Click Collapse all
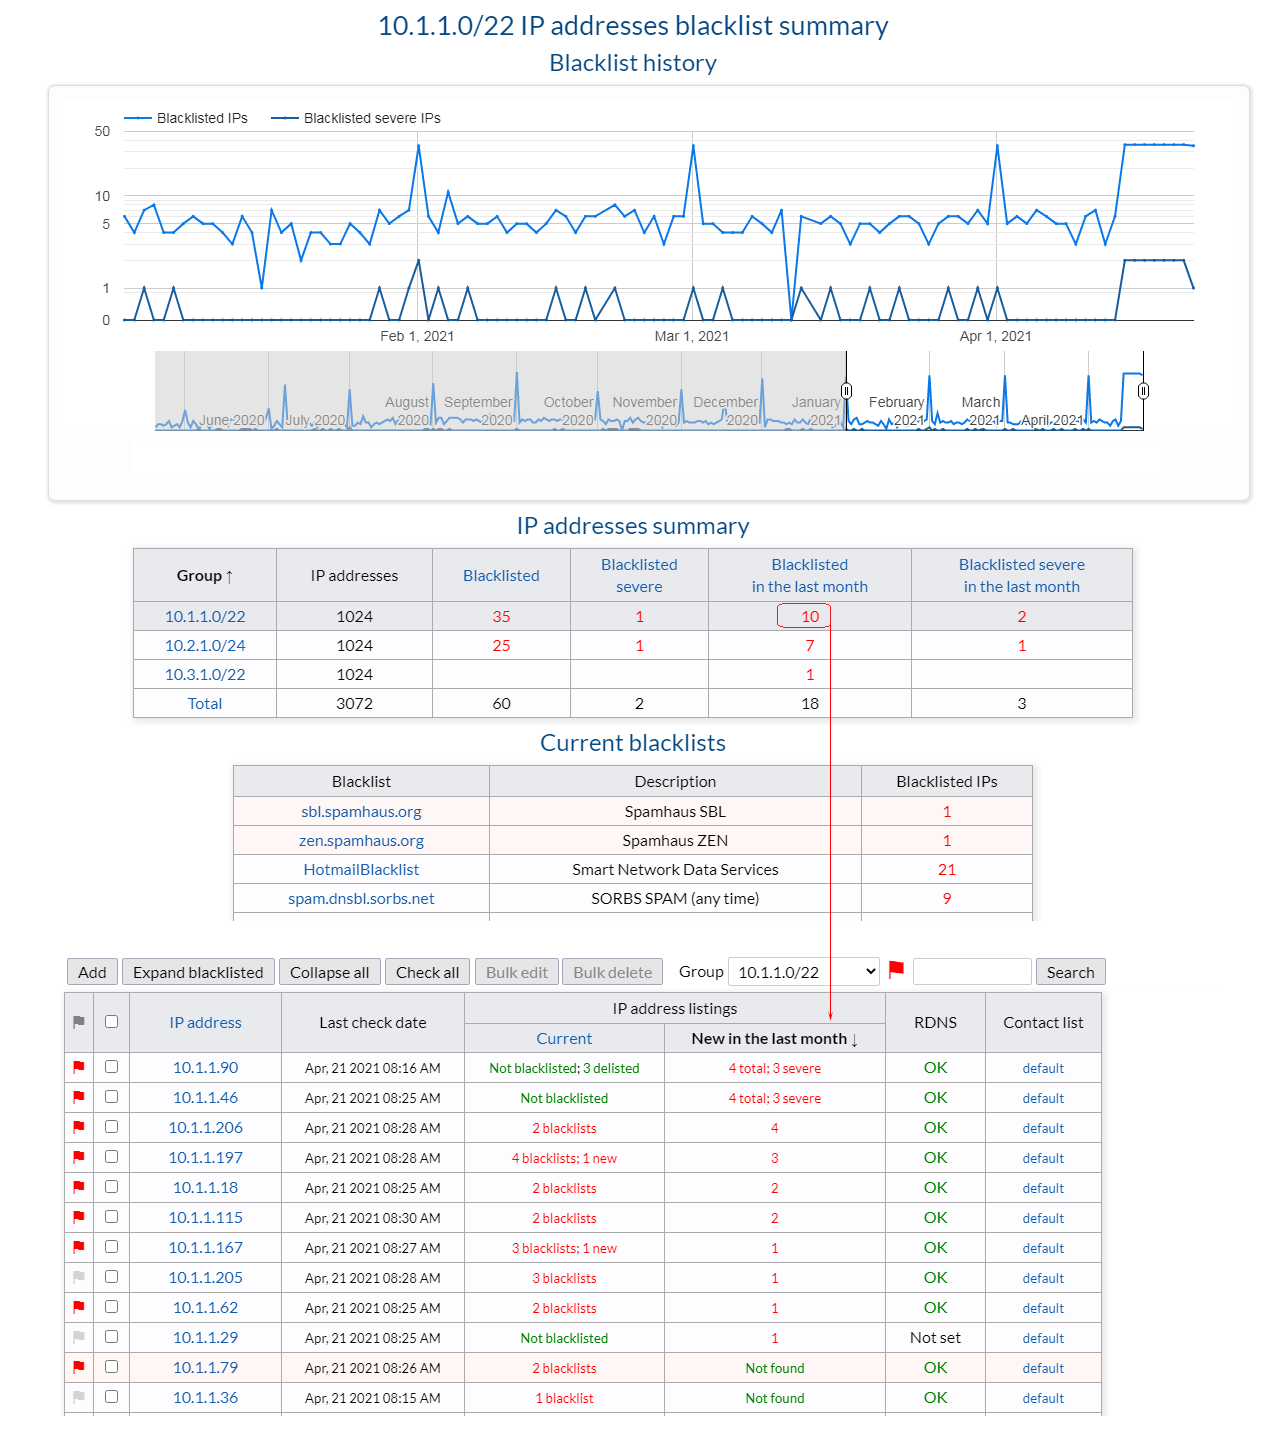1273x1454 pixels. (330, 971)
